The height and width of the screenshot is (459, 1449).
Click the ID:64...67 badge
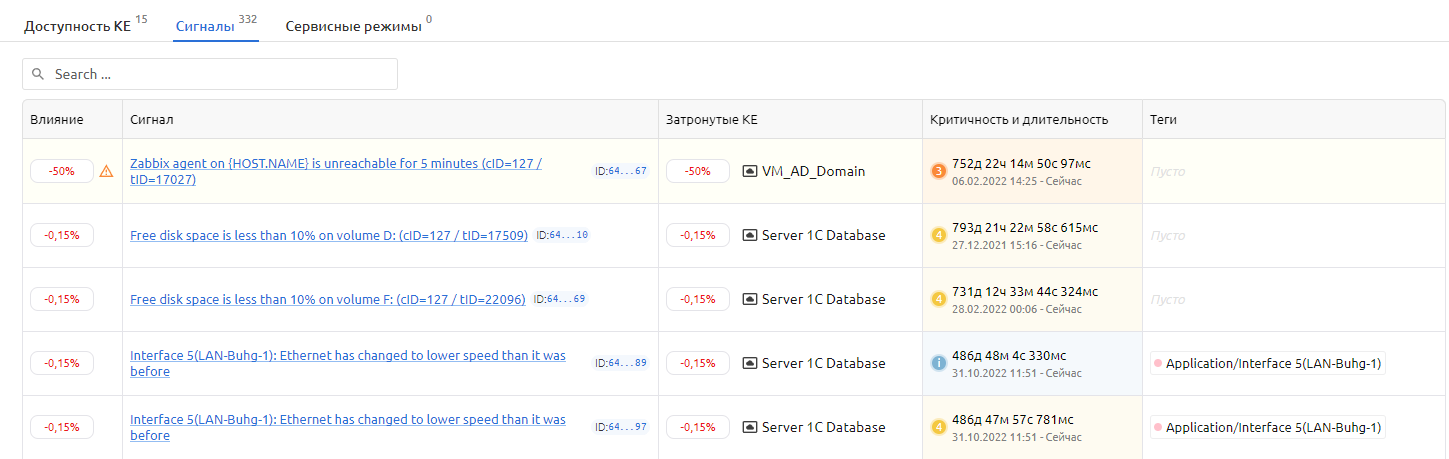pos(620,171)
